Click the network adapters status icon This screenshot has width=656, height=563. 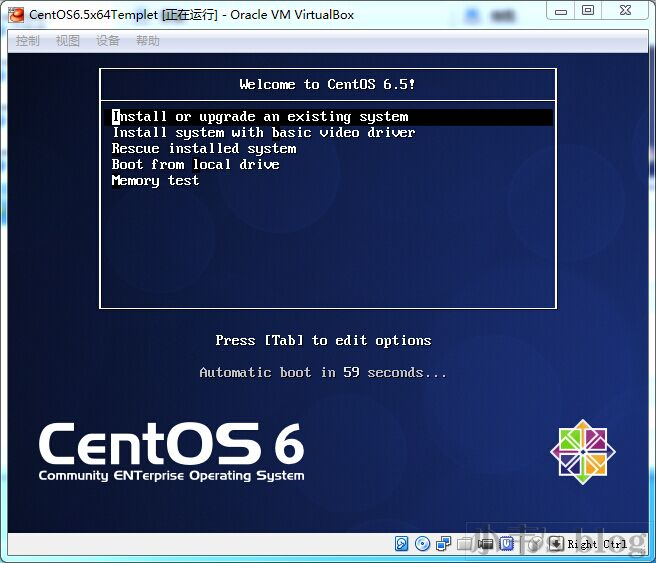tap(443, 543)
